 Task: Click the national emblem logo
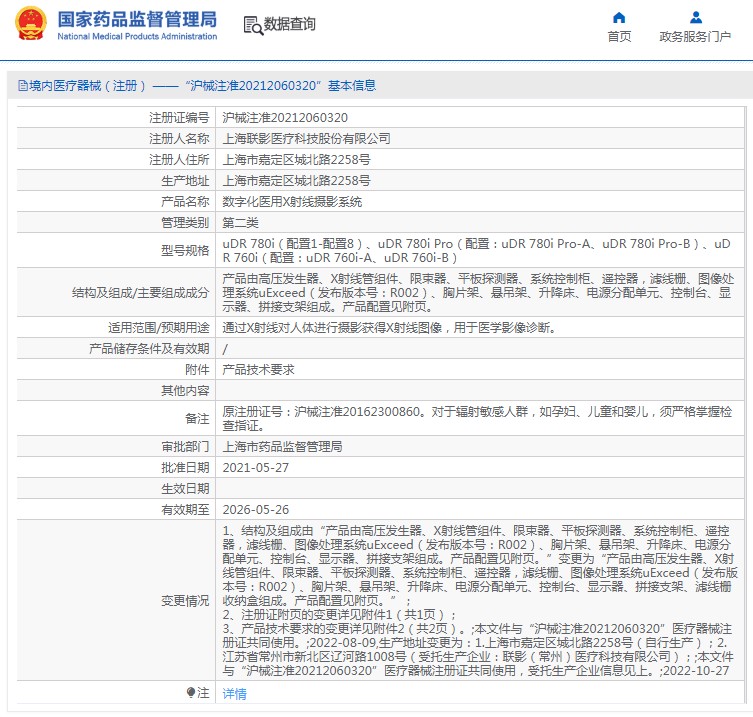pos(31,23)
